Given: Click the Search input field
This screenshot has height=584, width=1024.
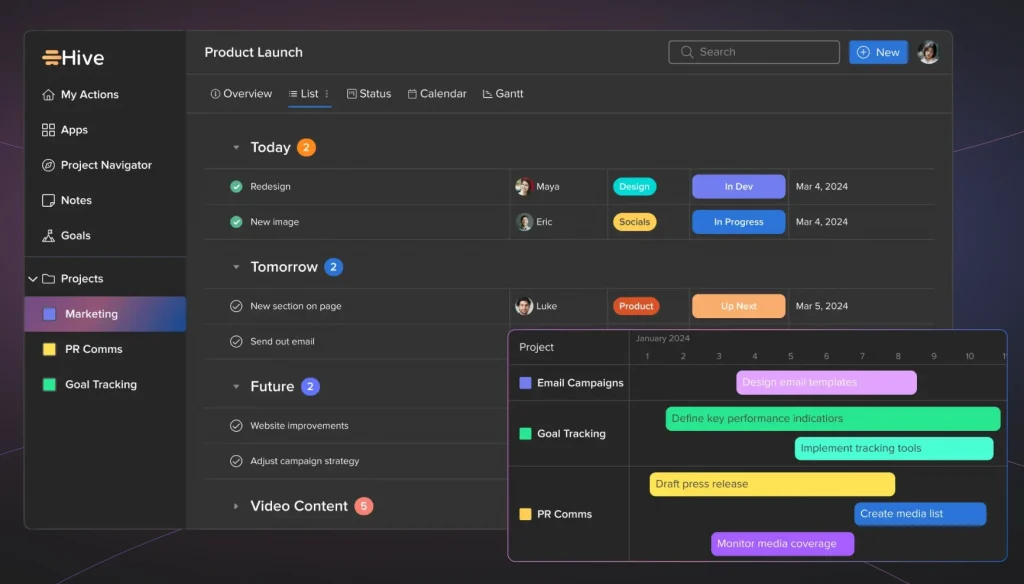Looking at the screenshot, I should (x=754, y=52).
